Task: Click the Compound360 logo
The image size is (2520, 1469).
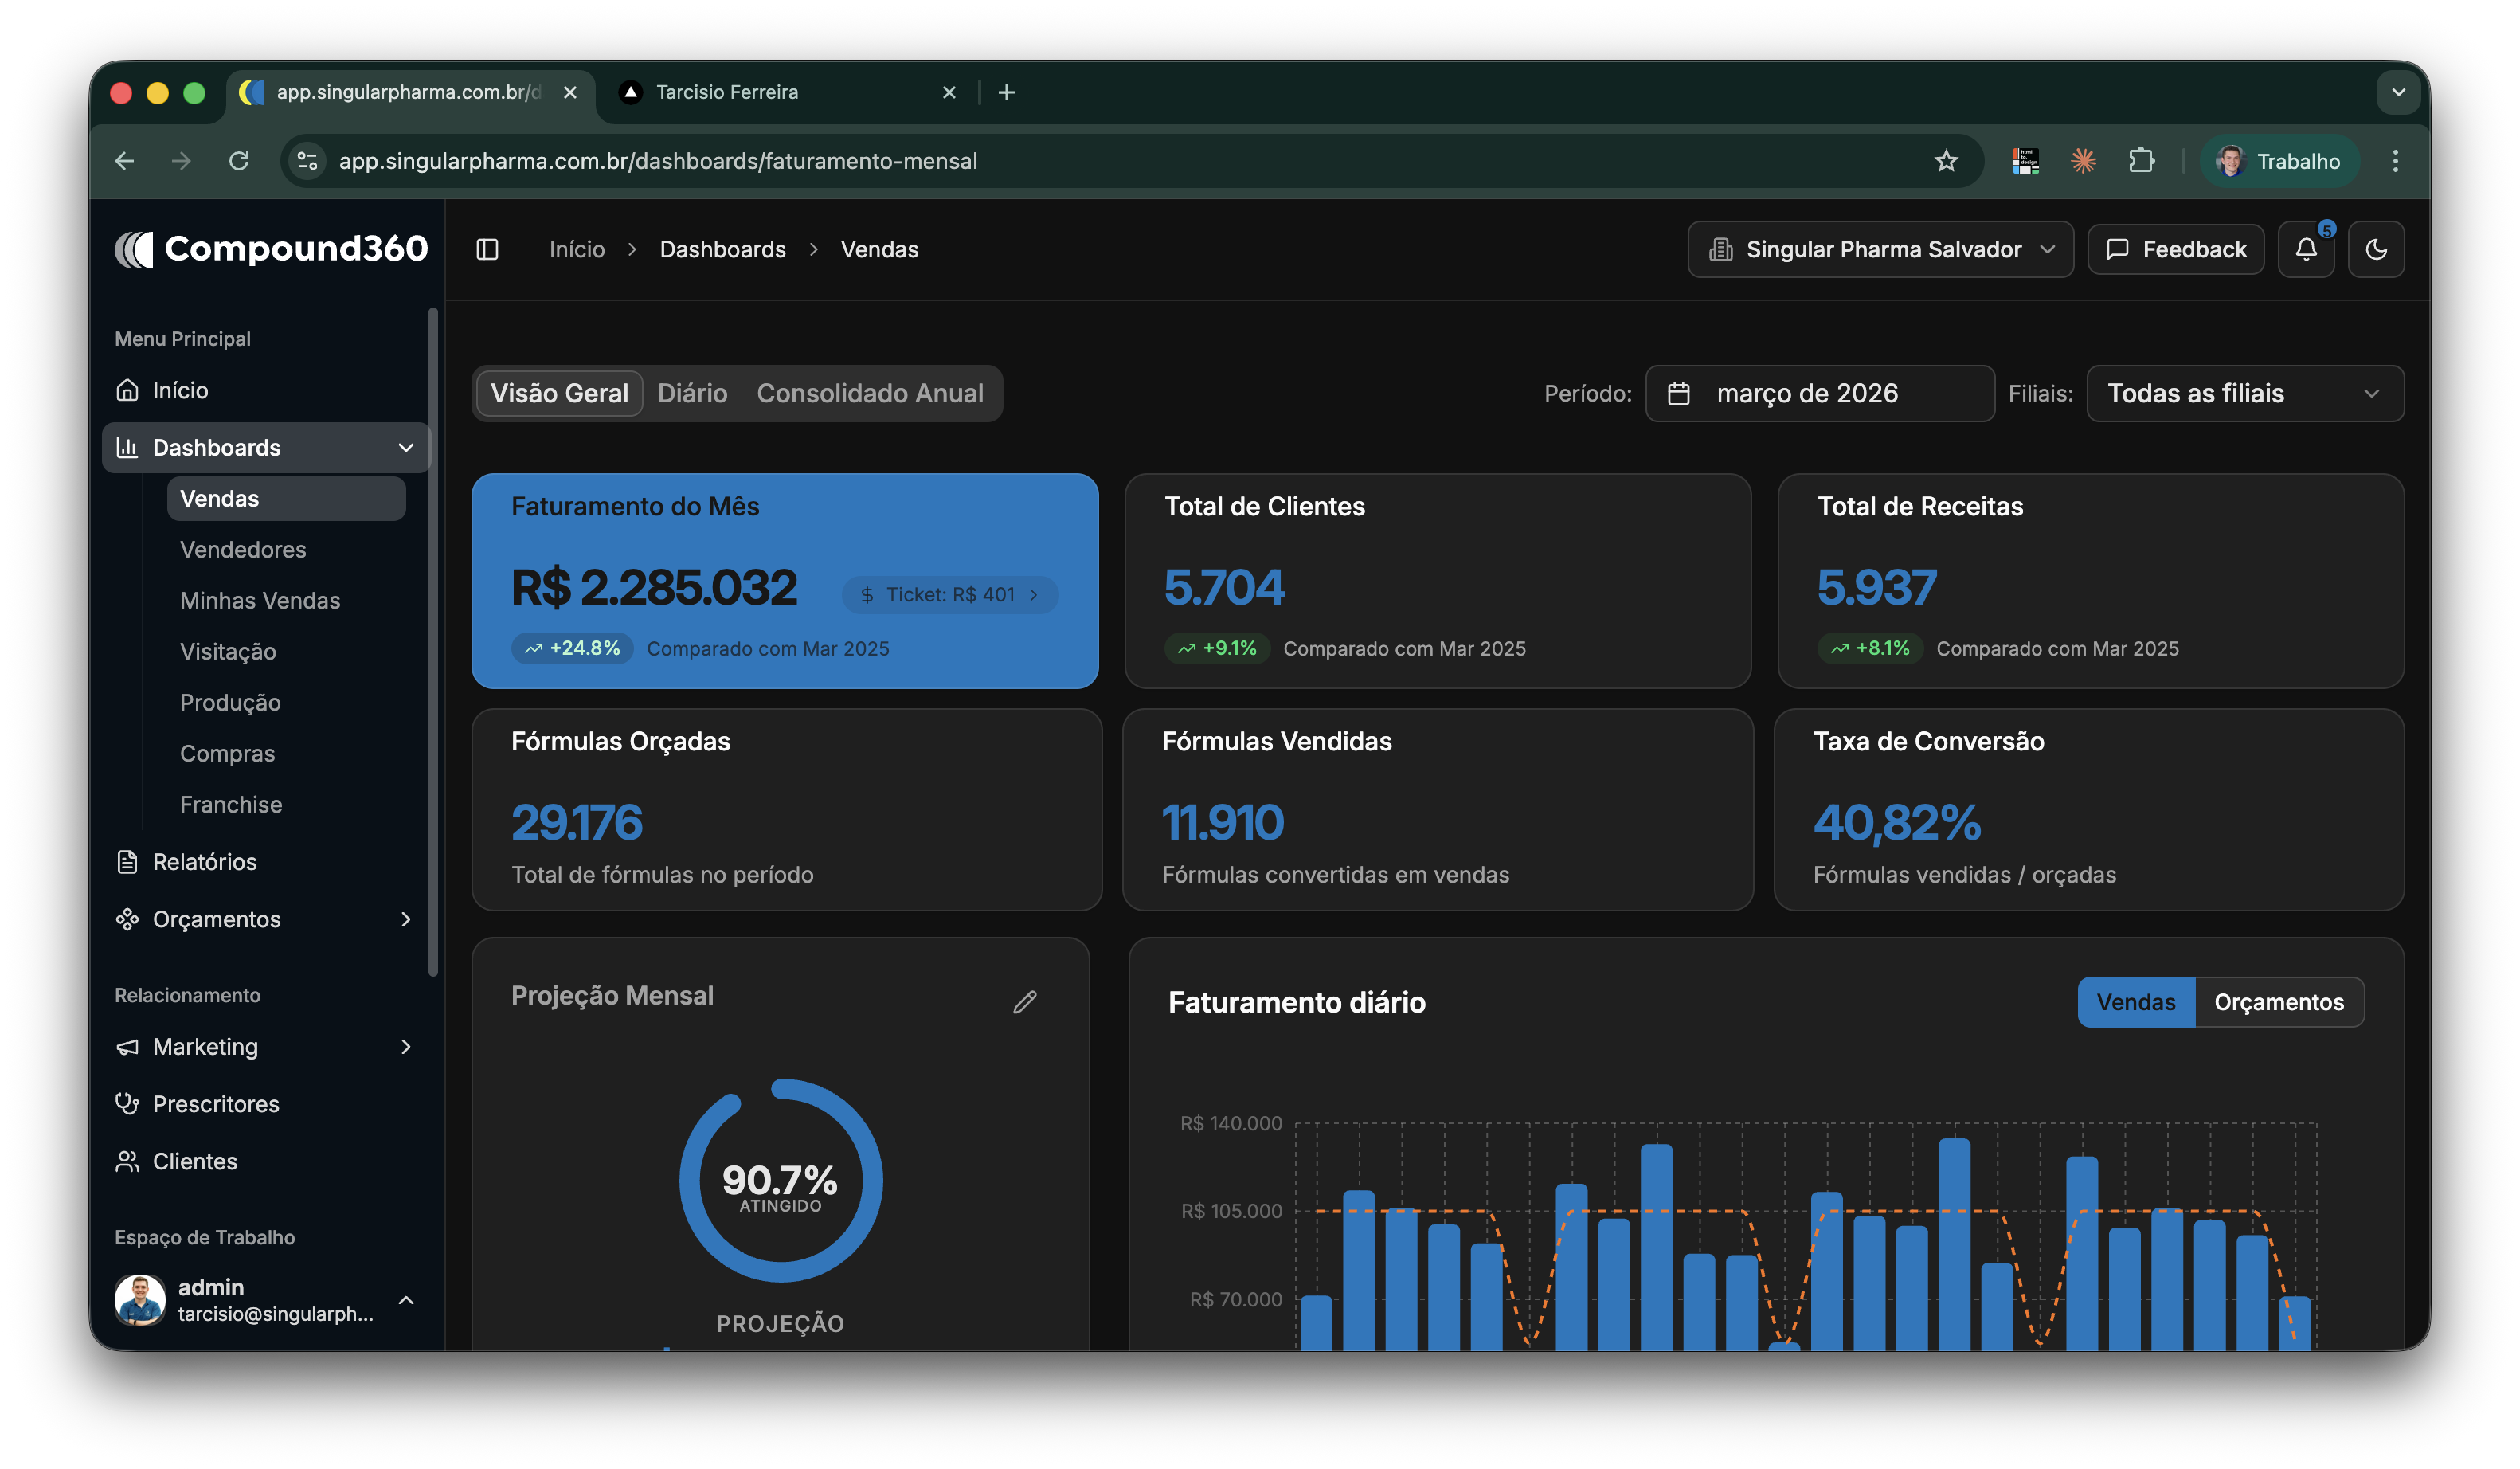Action: tap(271, 248)
